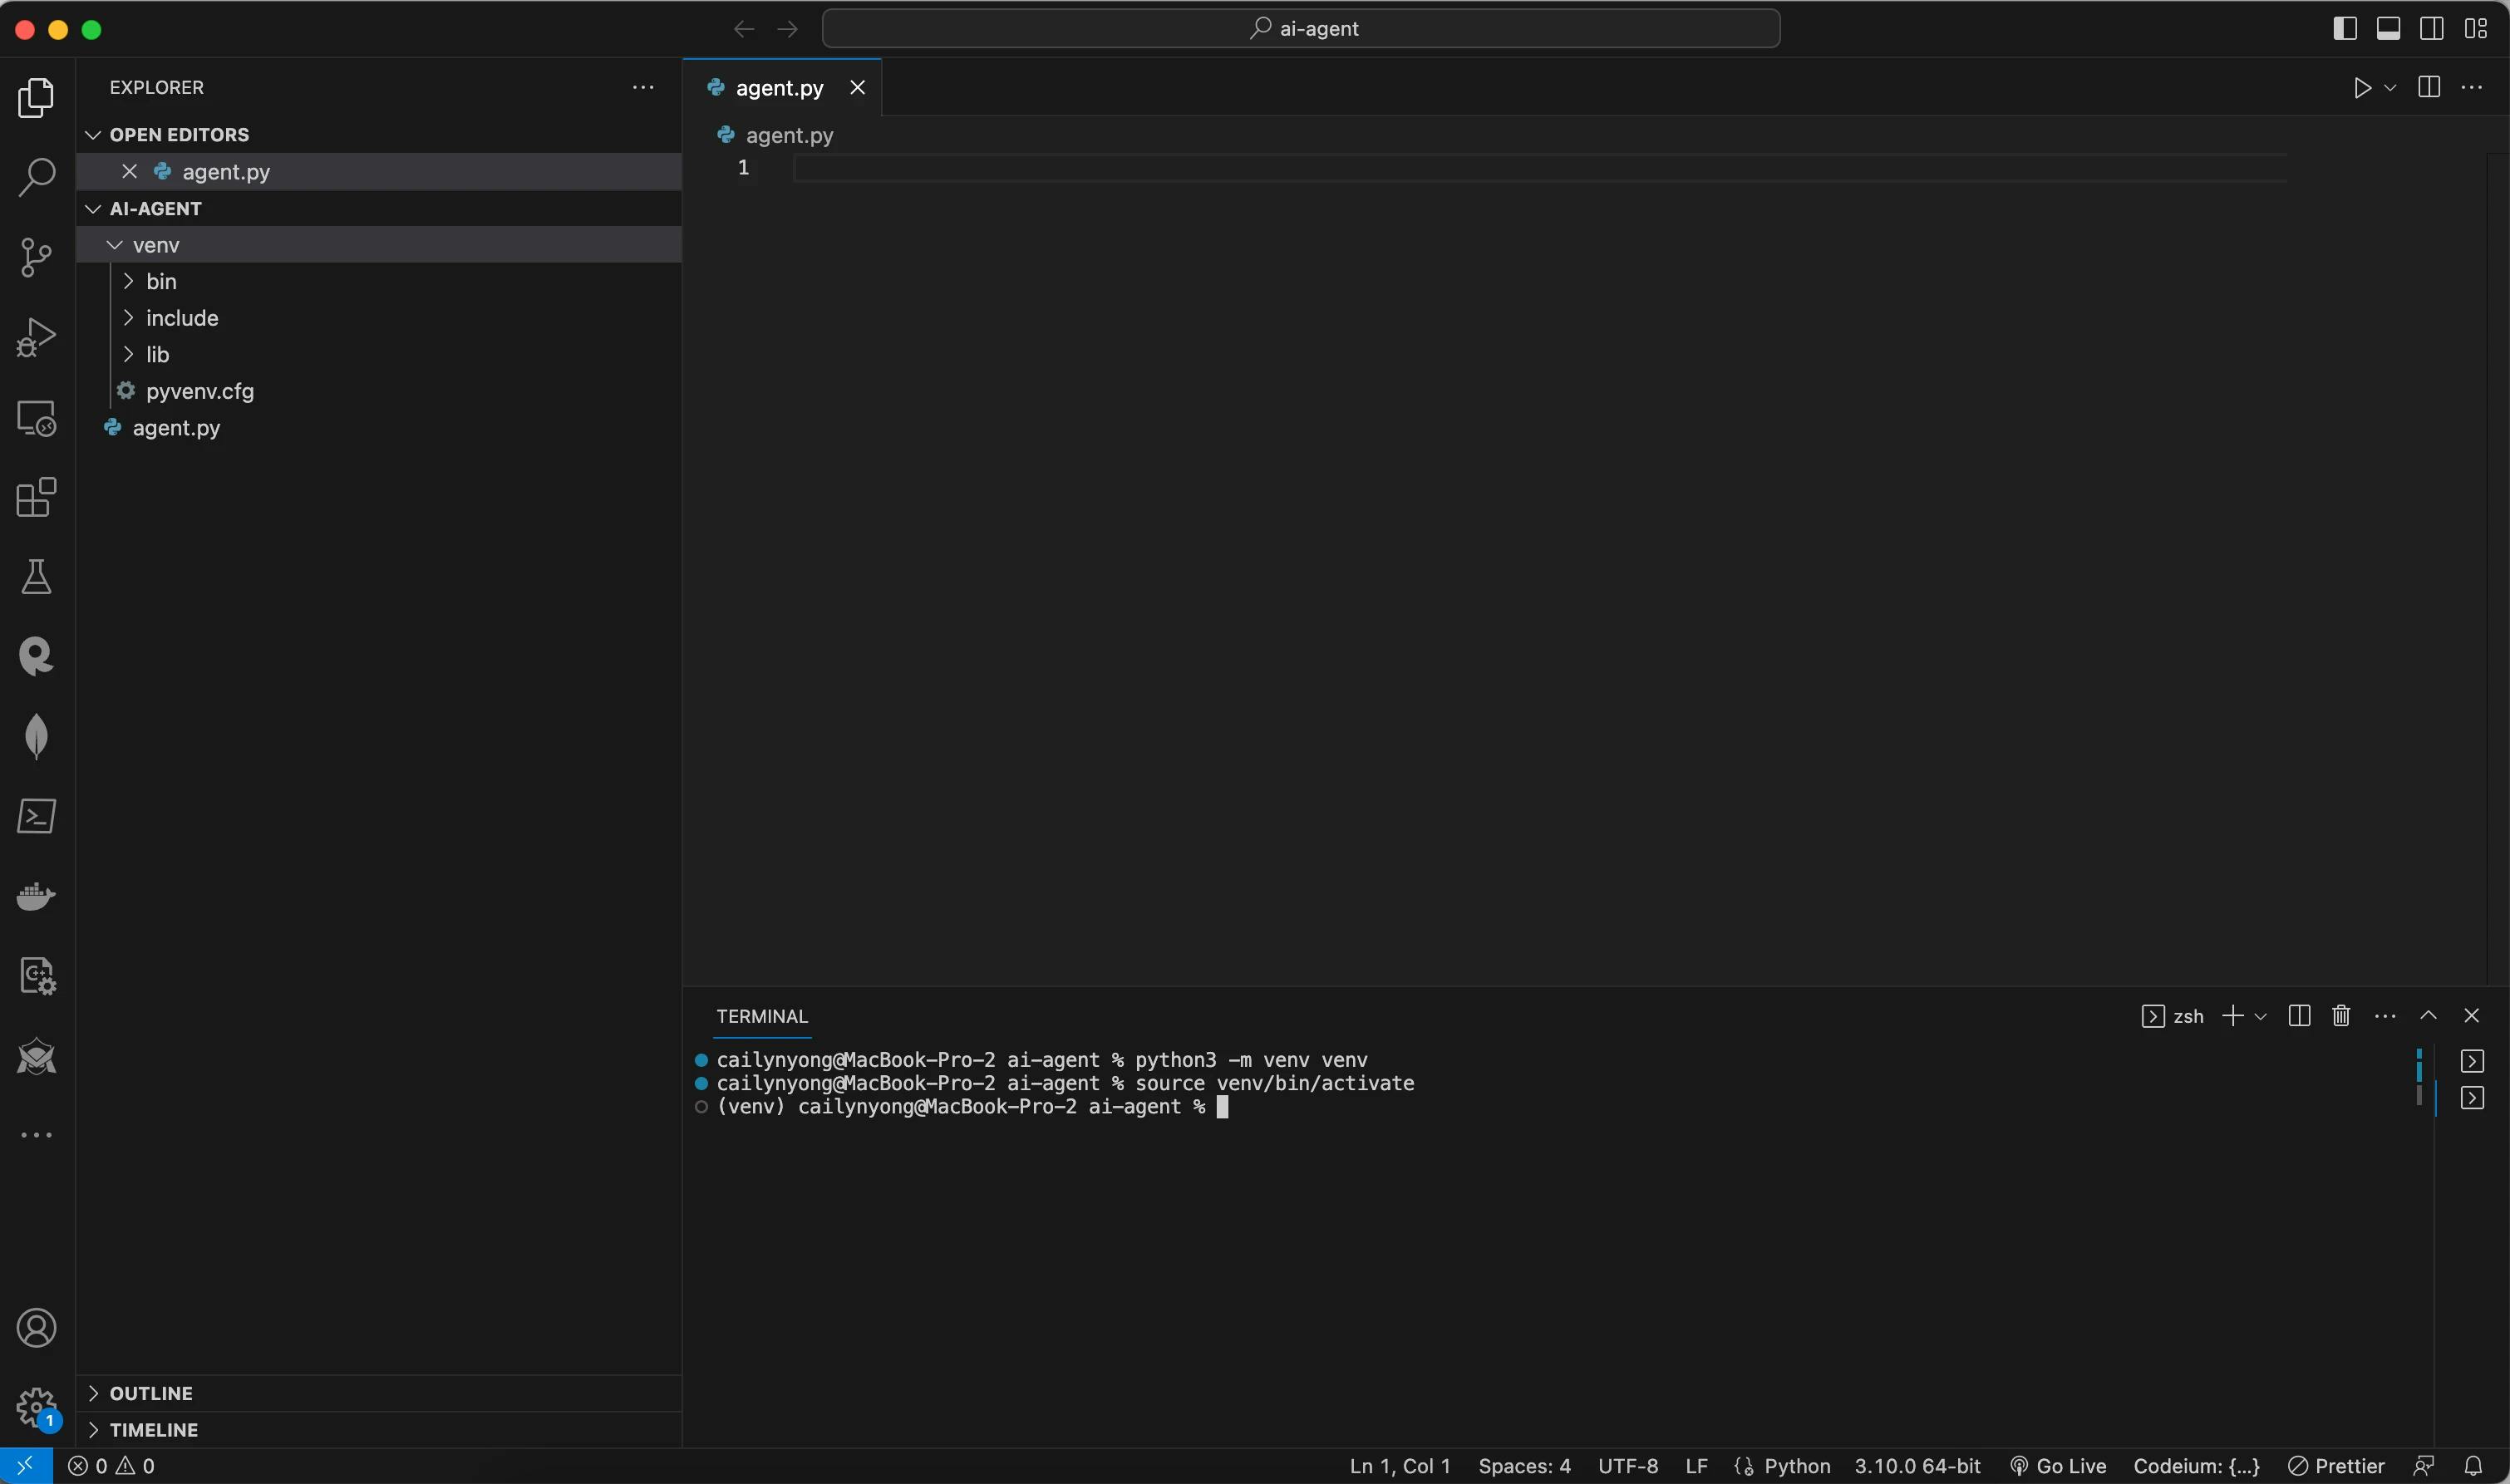Toggle secondary sidebar layout button
The image size is (2510, 1484).
[x=2432, y=29]
